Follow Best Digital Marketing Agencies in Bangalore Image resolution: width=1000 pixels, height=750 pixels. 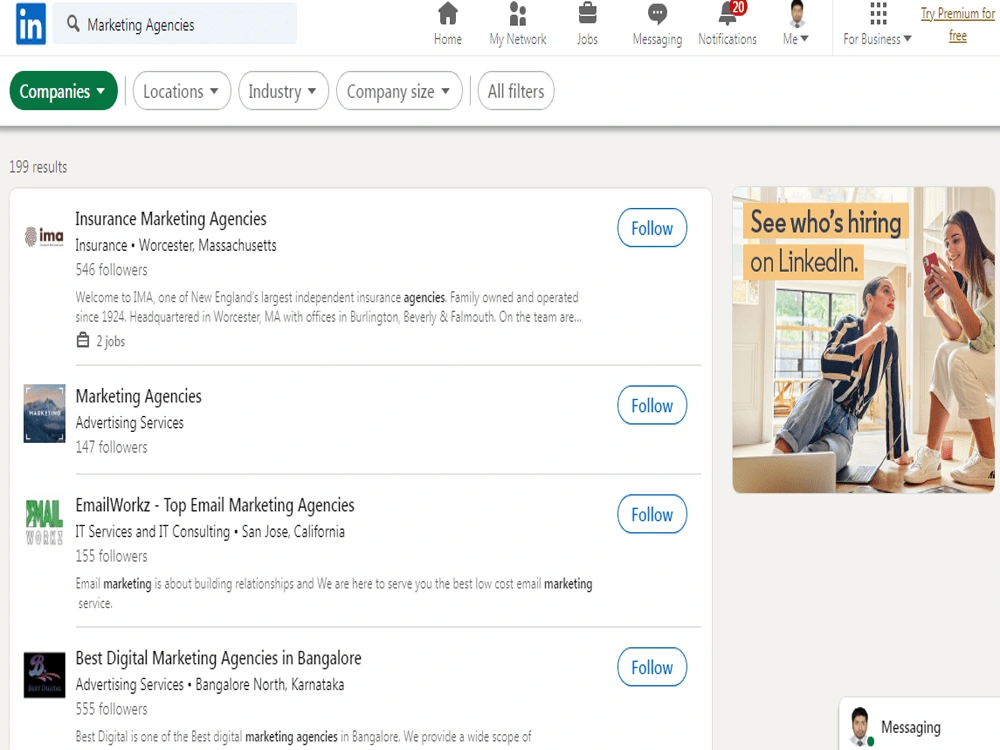click(x=652, y=667)
